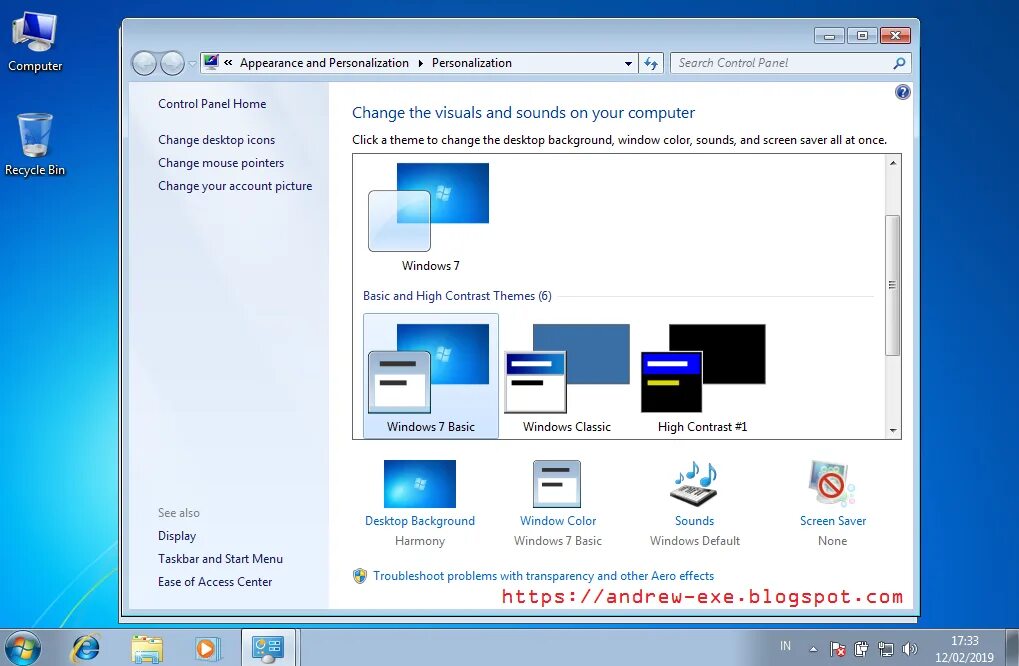The width and height of the screenshot is (1019, 666).
Task: Open the Display link
Action: click(177, 536)
